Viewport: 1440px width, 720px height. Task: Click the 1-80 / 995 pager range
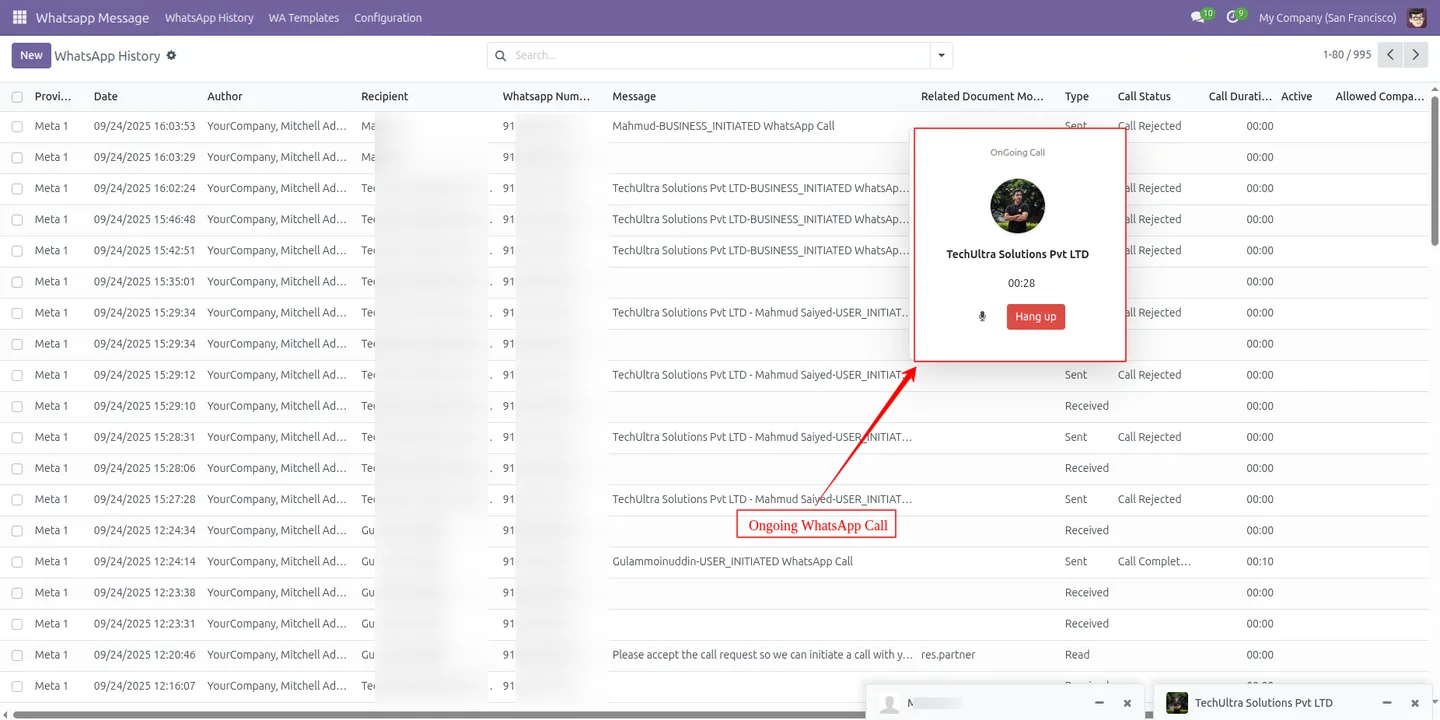click(1346, 55)
